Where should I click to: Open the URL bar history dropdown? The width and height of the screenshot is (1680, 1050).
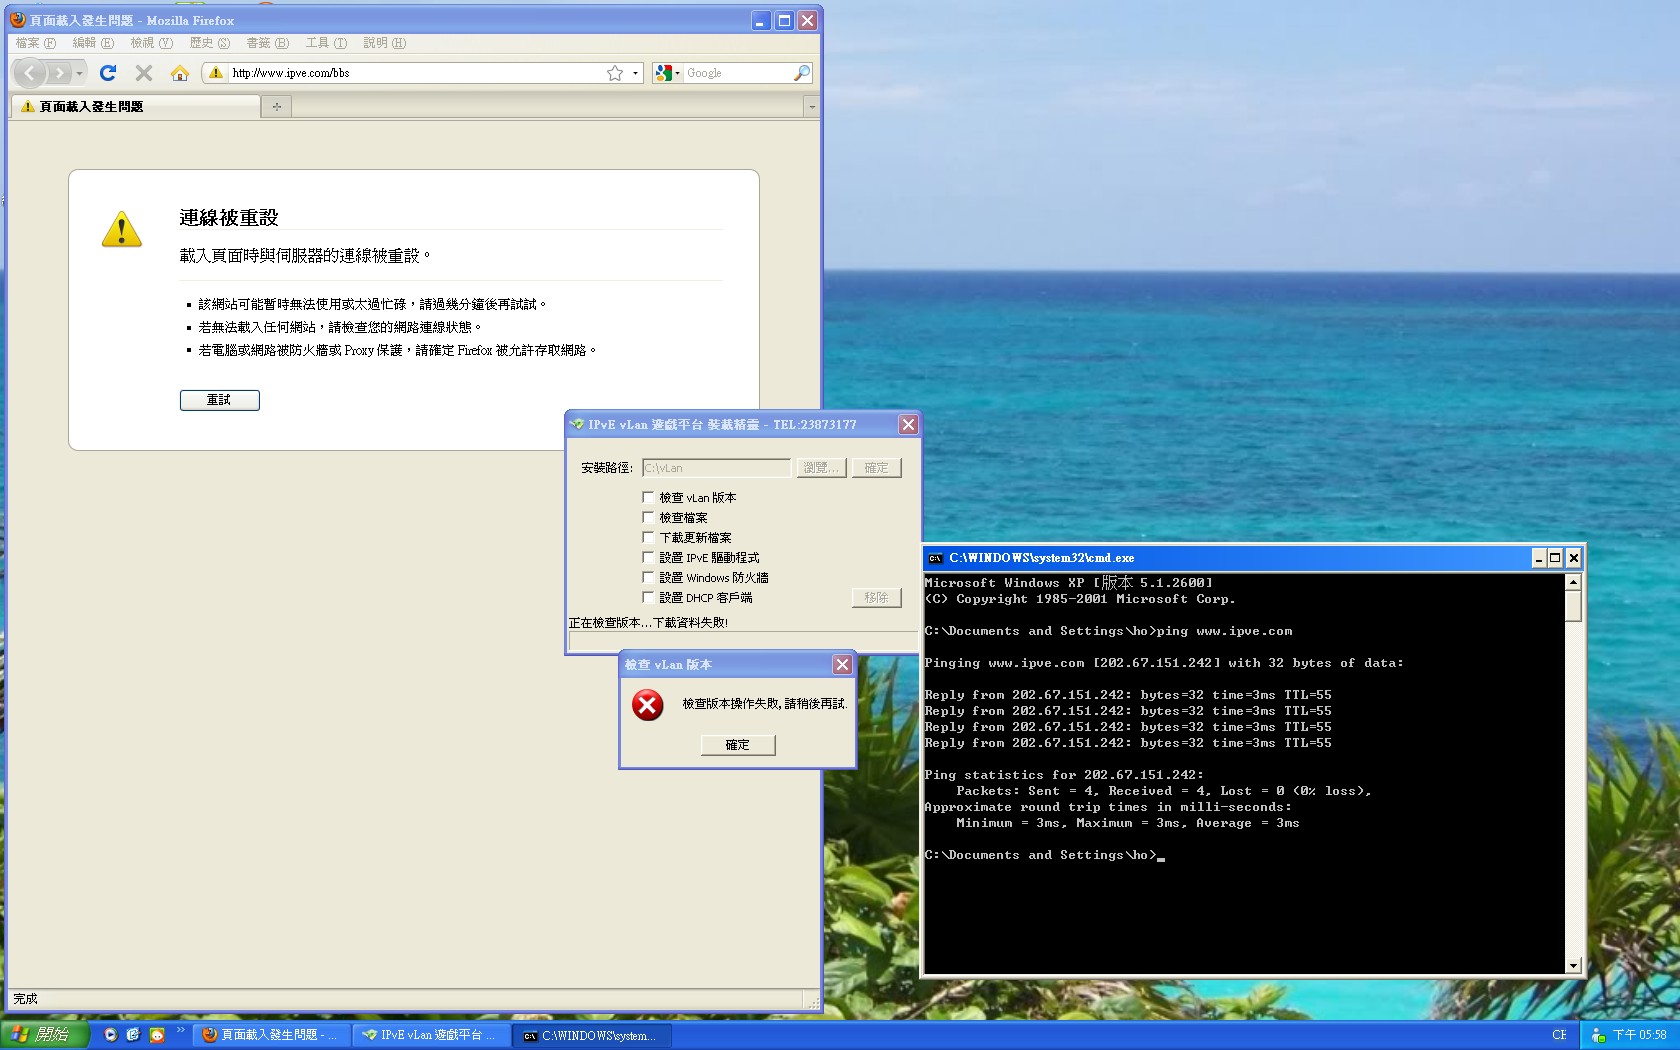click(635, 73)
